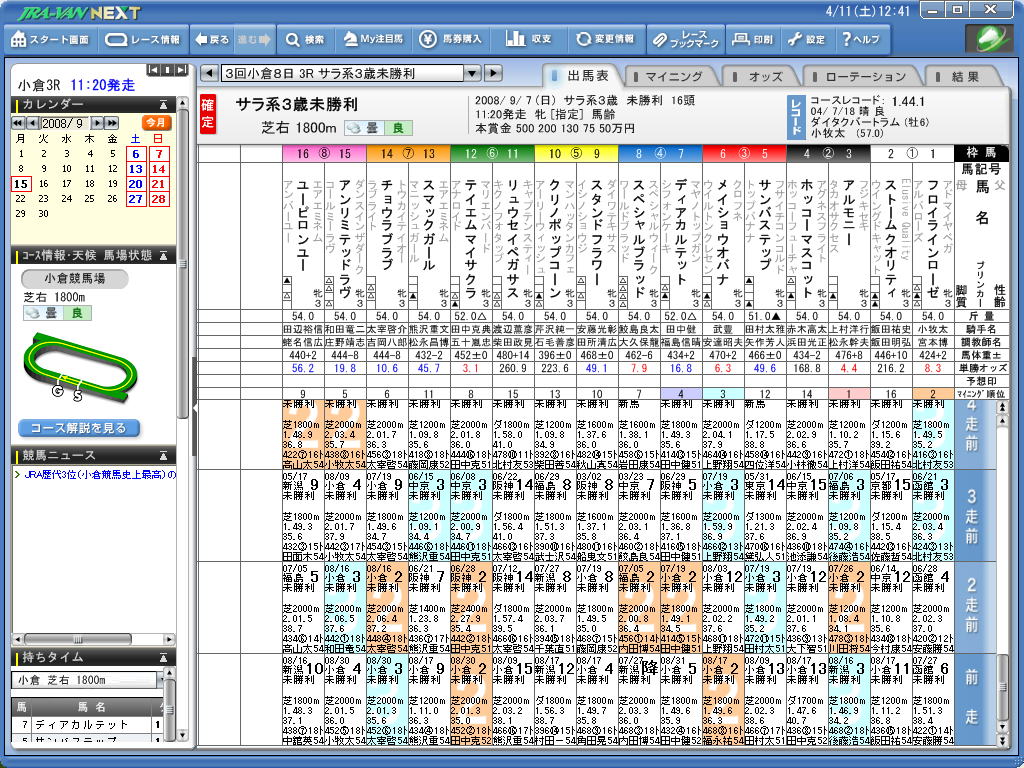1024x768 pixels.
Task: Open the 収支 balance chart
Action: (x=529, y=40)
